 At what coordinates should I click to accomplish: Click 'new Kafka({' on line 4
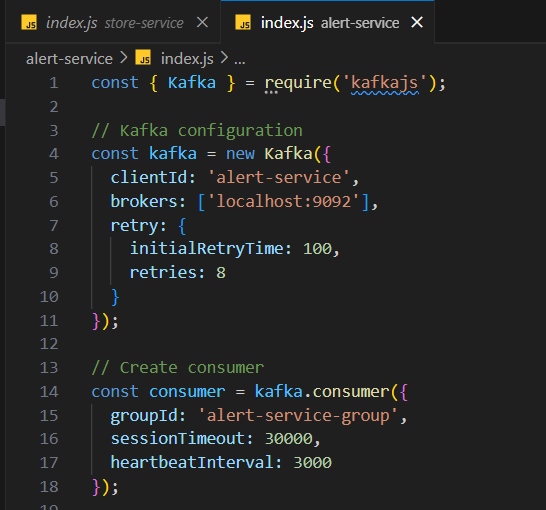(278, 154)
